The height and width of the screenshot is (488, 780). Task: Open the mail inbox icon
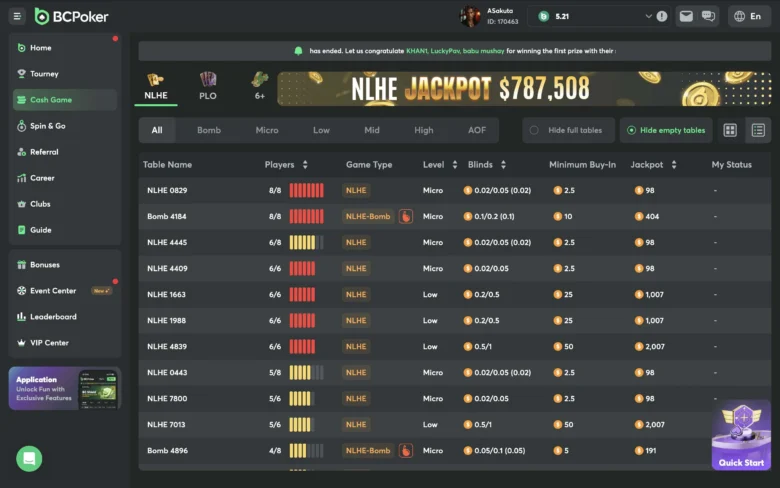686,16
